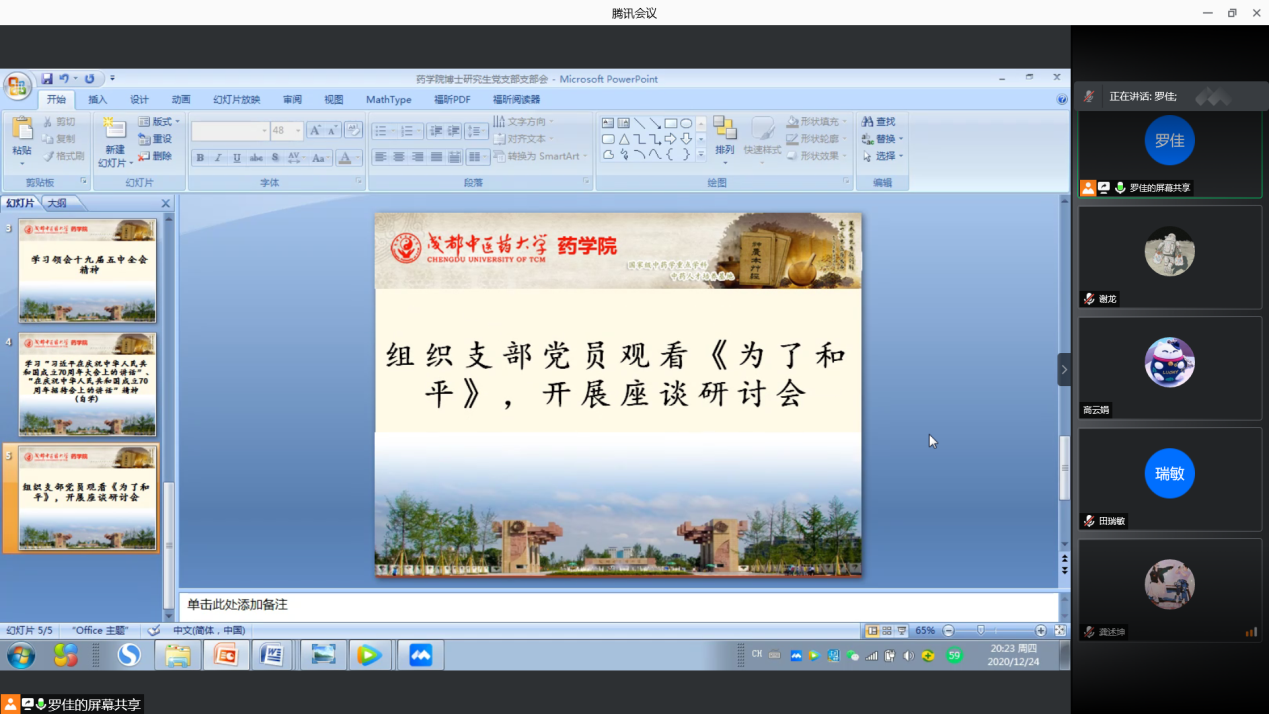Insert a text box shape from gallery

[607, 123]
